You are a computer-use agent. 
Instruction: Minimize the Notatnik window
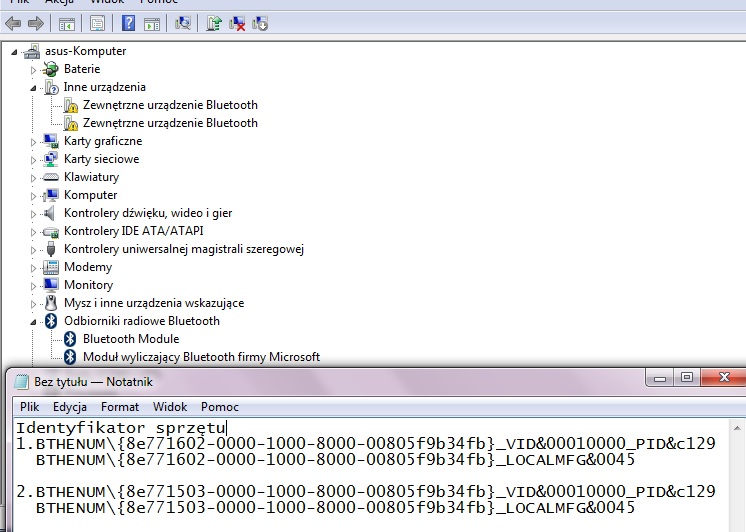click(659, 378)
